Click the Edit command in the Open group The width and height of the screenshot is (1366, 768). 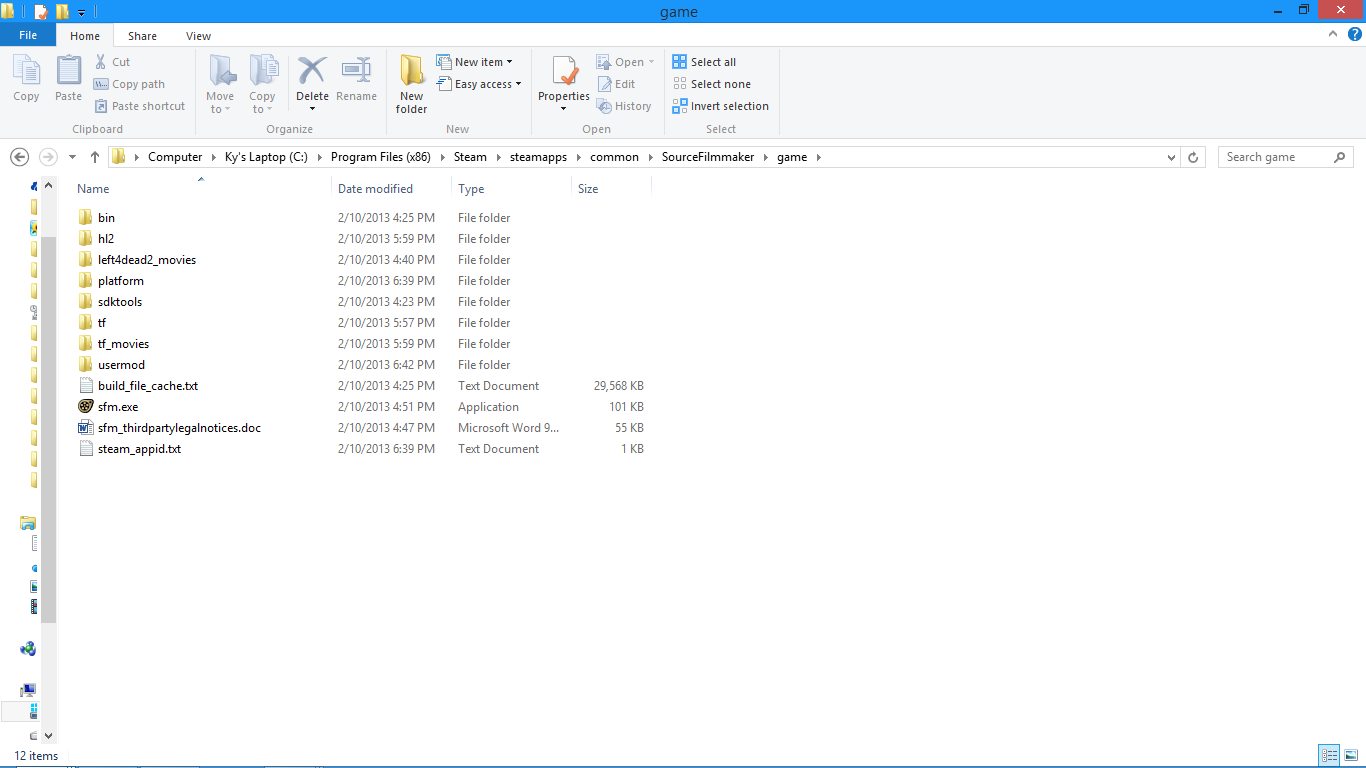(x=616, y=84)
